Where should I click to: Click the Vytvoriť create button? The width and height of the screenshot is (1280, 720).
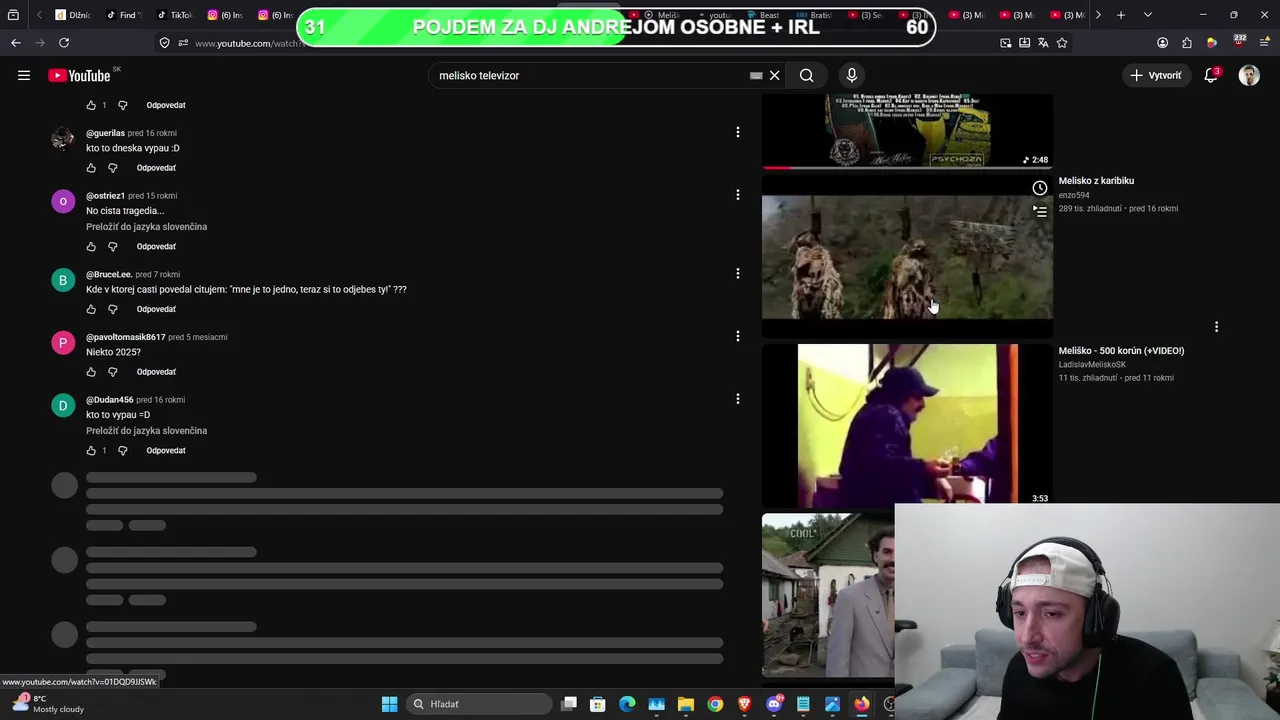tap(1156, 75)
